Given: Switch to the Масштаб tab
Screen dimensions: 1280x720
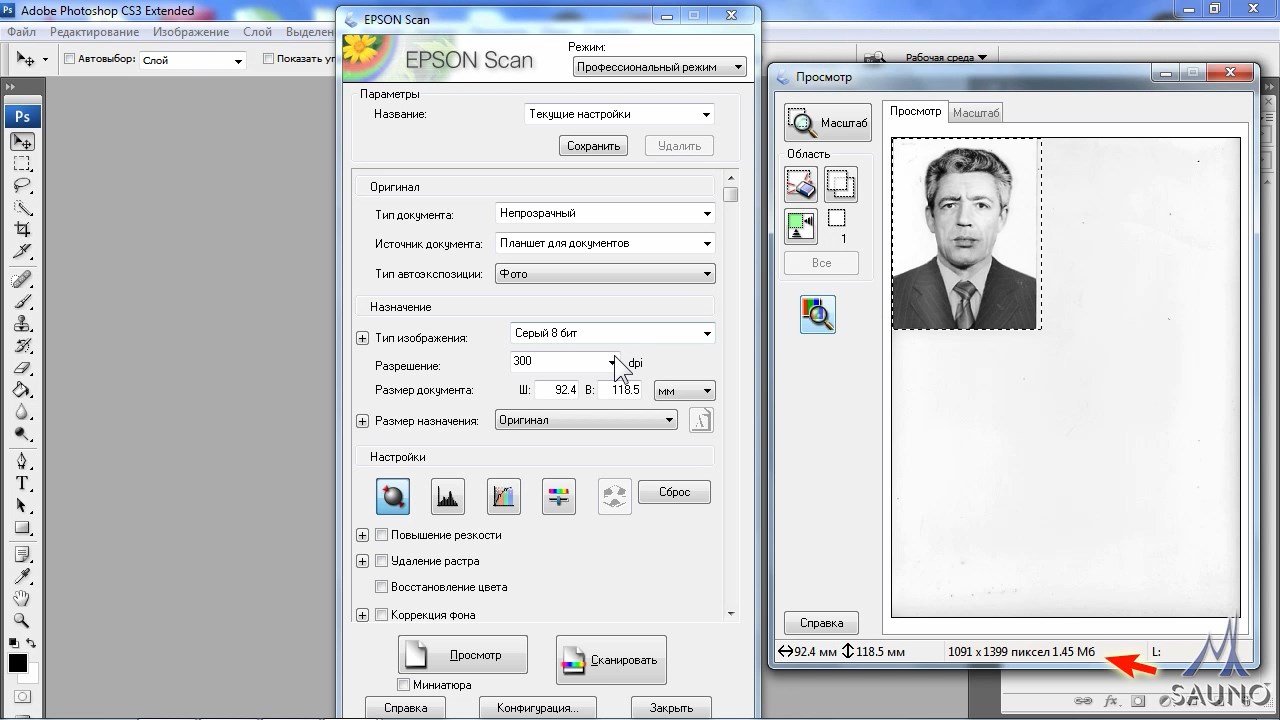Looking at the screenshot, I should [975, 113].
